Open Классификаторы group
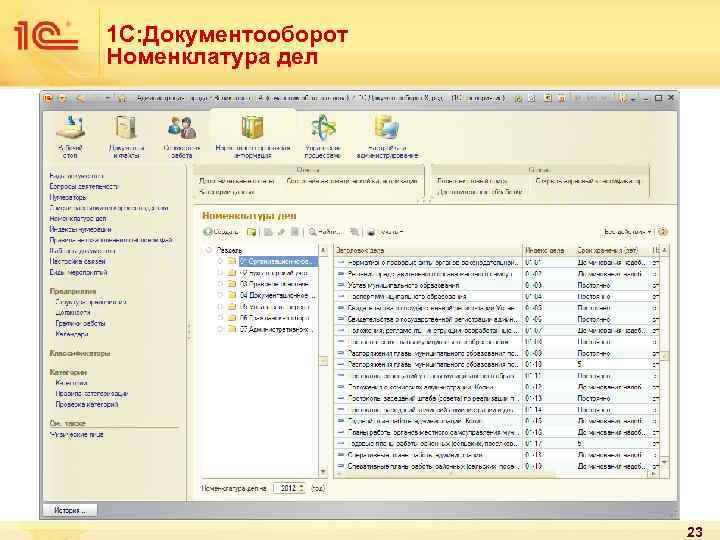The image size is (720, 540). [80, 354]
